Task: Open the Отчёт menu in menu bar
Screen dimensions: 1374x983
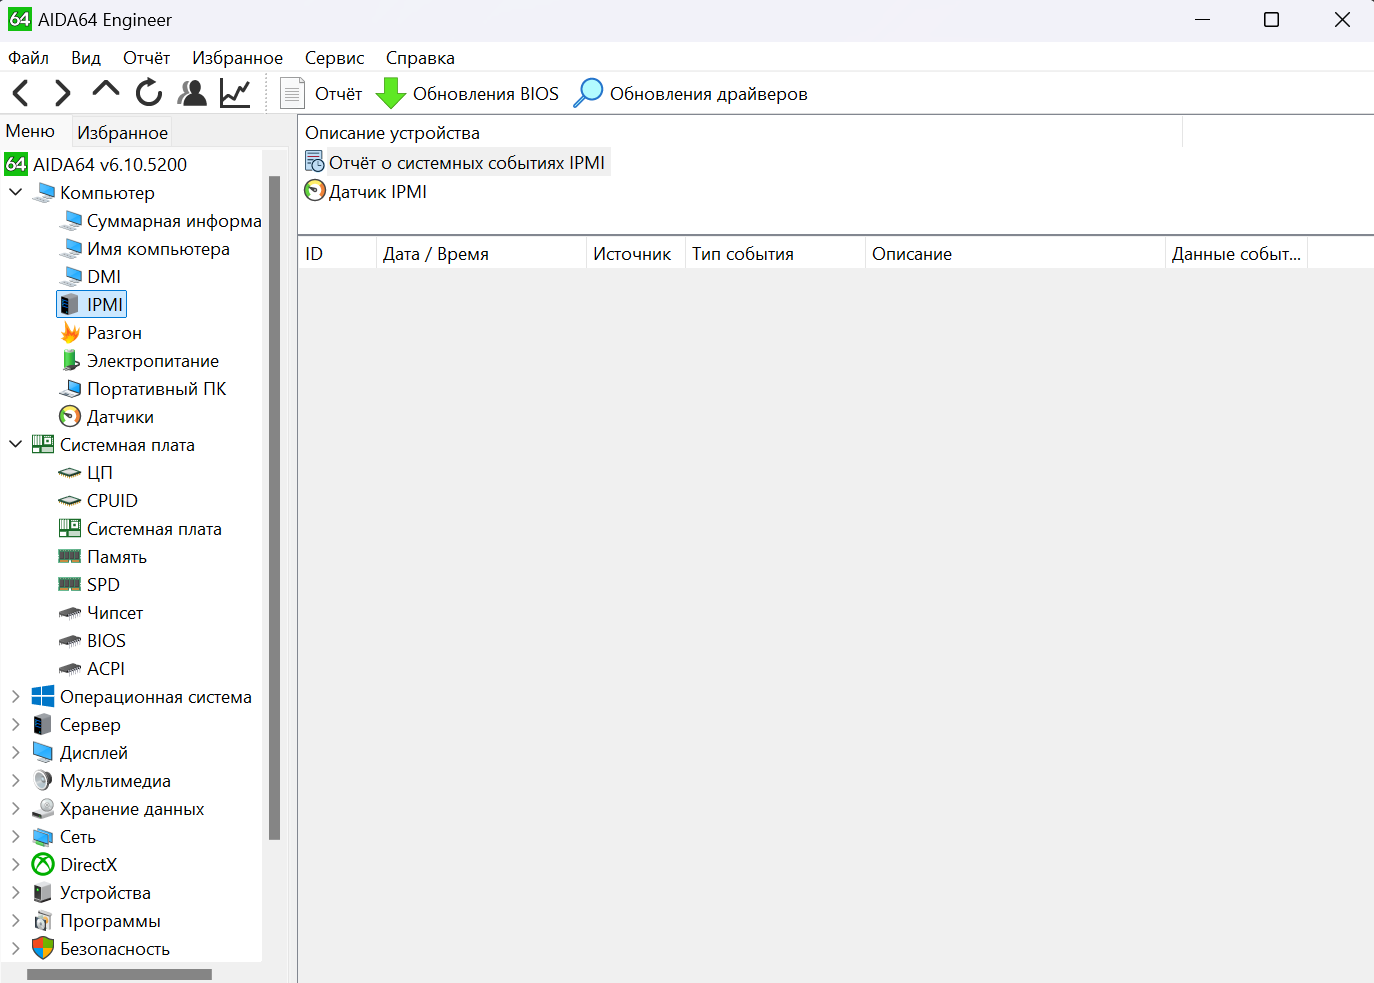Action: (146, 58)
